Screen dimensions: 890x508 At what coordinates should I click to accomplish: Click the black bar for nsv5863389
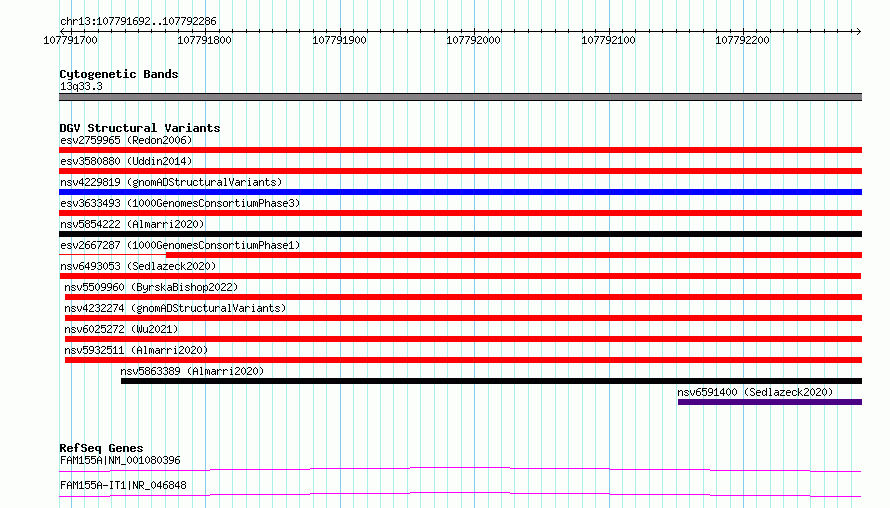pyautogui.click(x=492, y=381)
